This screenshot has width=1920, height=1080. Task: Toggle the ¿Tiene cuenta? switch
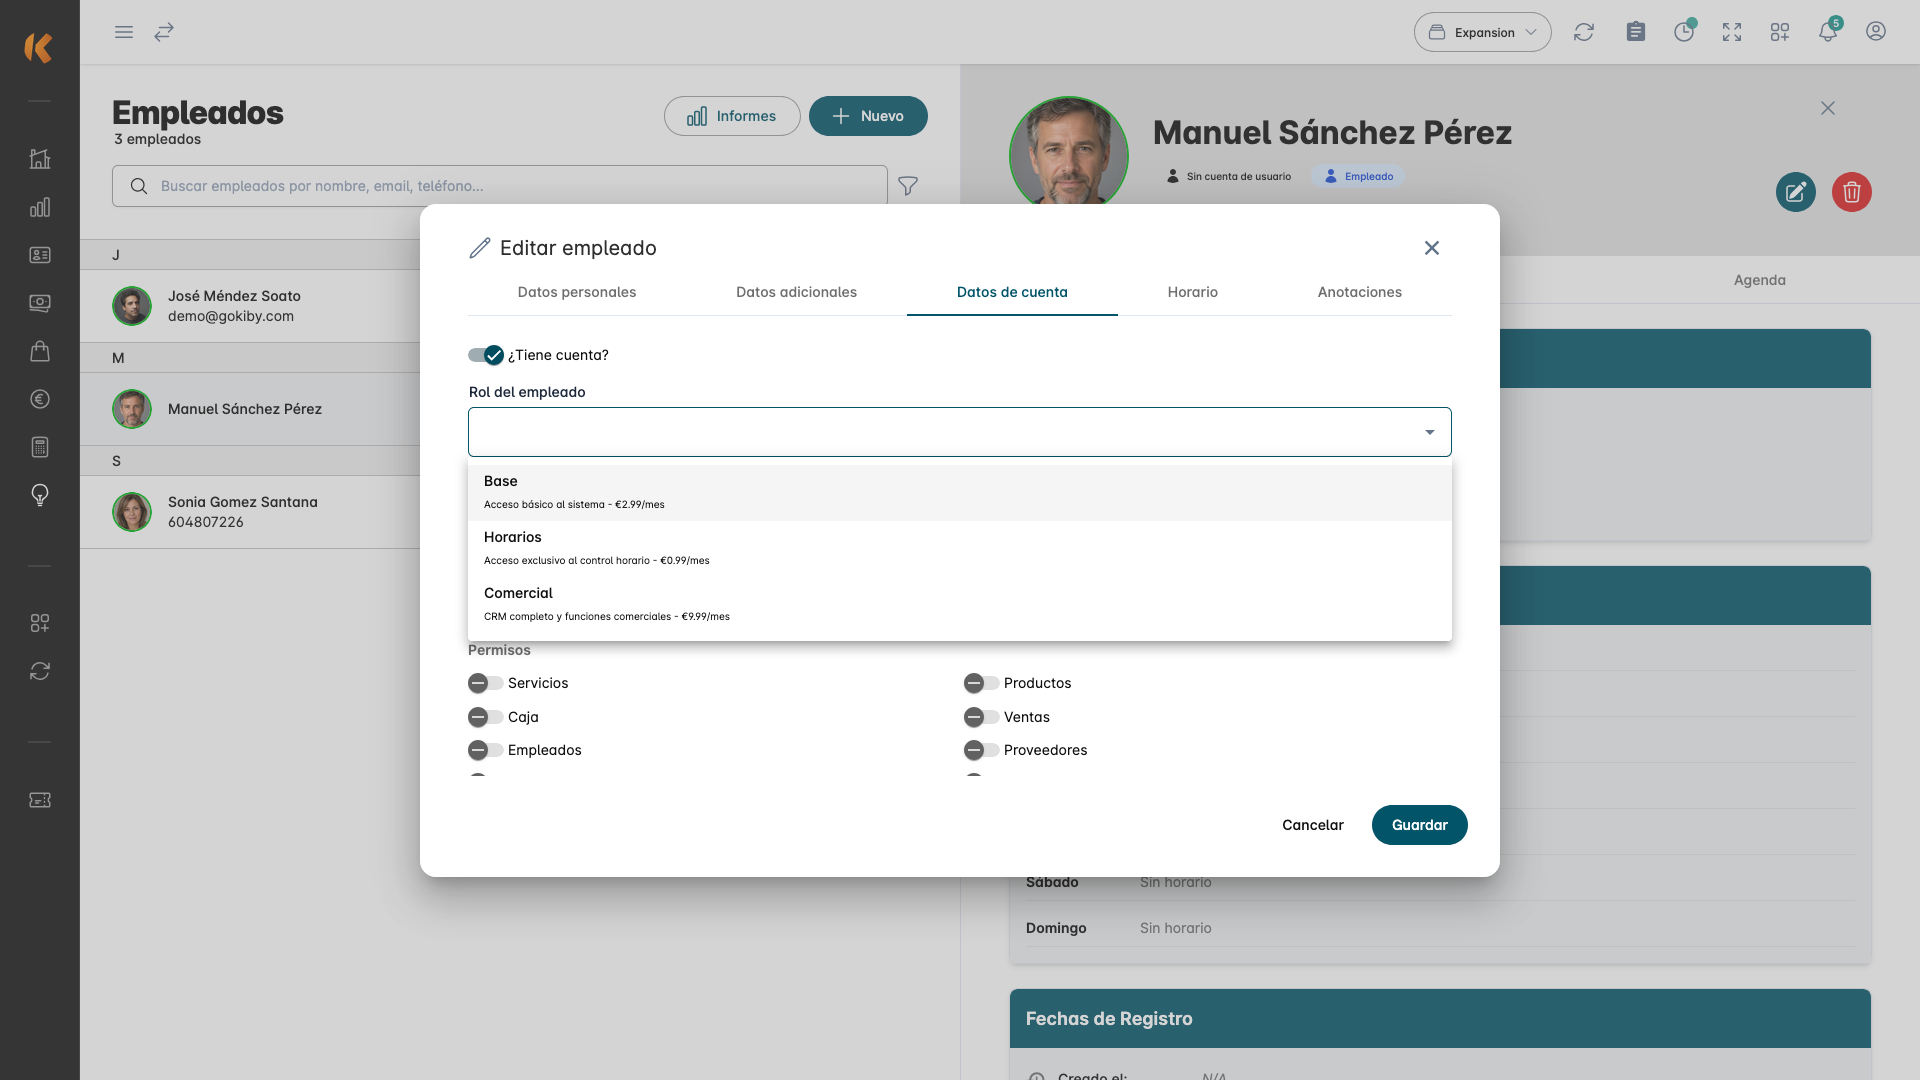(486, 355)
